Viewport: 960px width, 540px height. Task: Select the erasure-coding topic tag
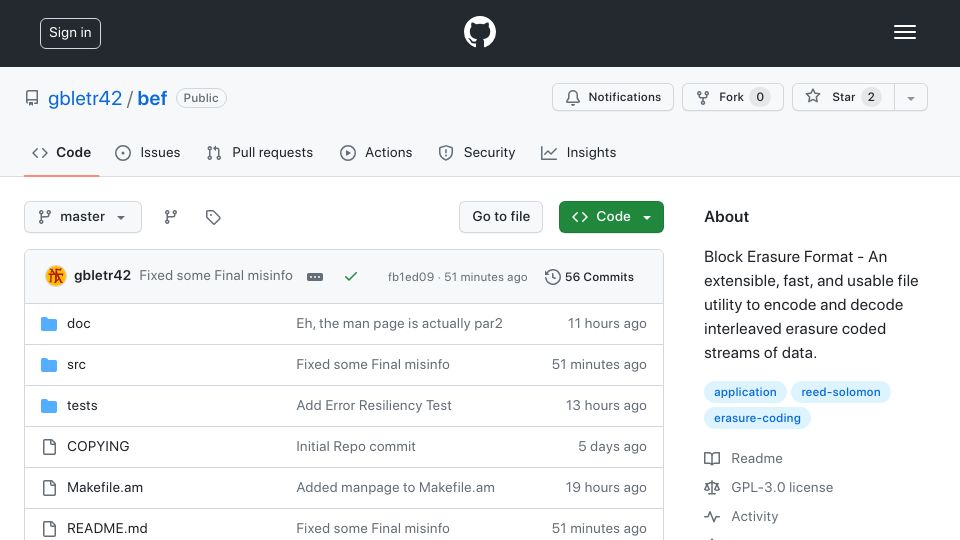click(757, 418)
